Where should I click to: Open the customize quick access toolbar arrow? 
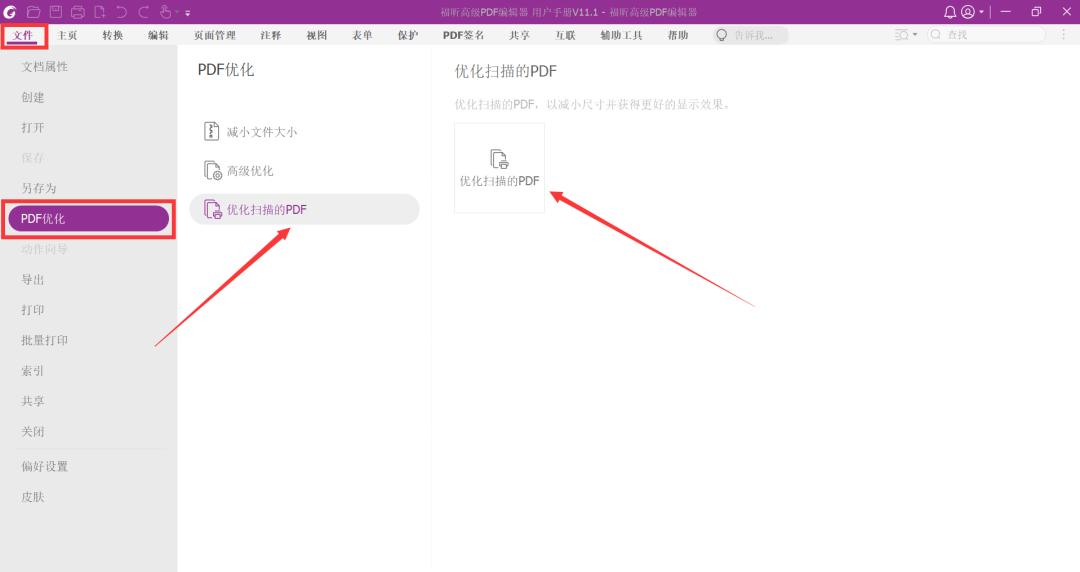click(x=187, y=12)
